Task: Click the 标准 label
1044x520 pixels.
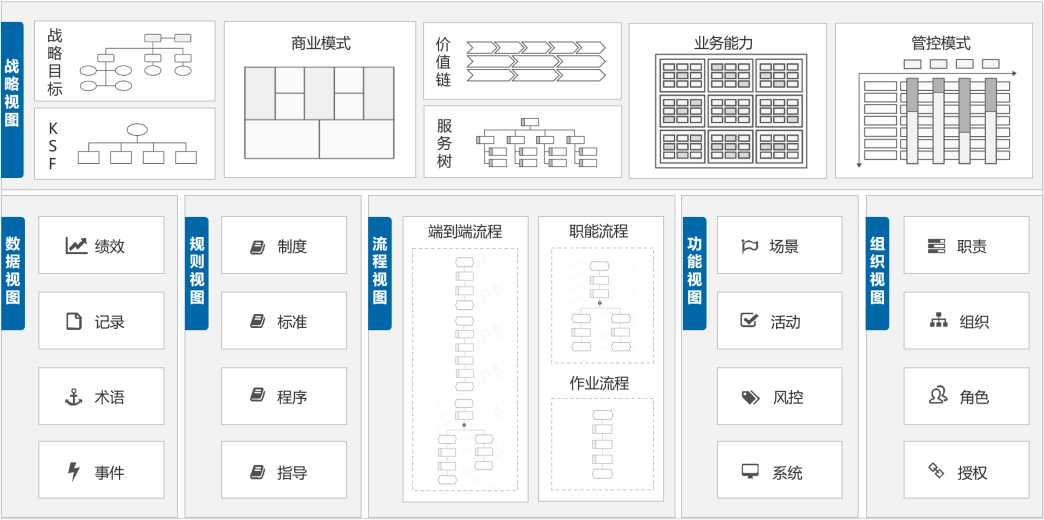Action: point(292,322)
